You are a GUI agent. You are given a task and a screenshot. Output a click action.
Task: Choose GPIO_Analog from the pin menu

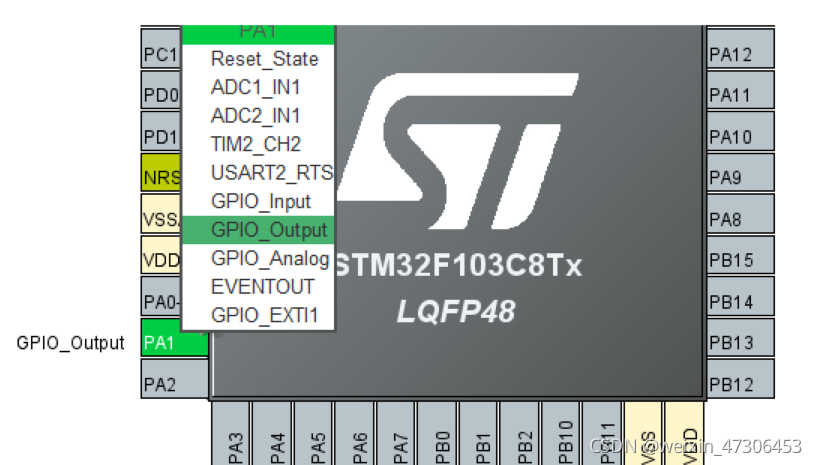tap(258, 258)
